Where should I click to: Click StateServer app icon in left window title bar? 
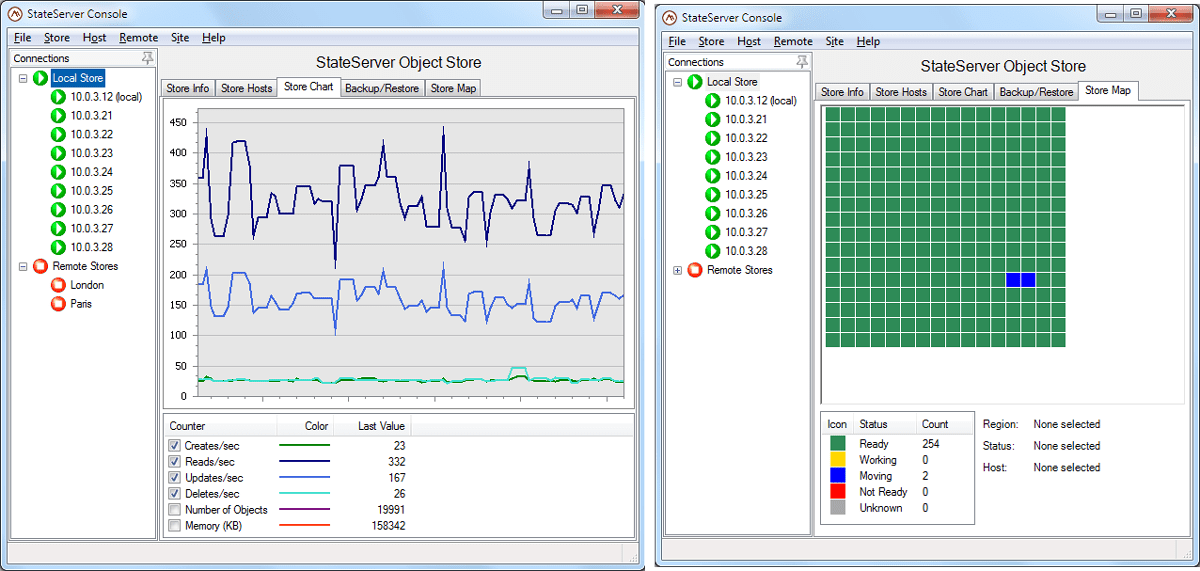[17, 14]
